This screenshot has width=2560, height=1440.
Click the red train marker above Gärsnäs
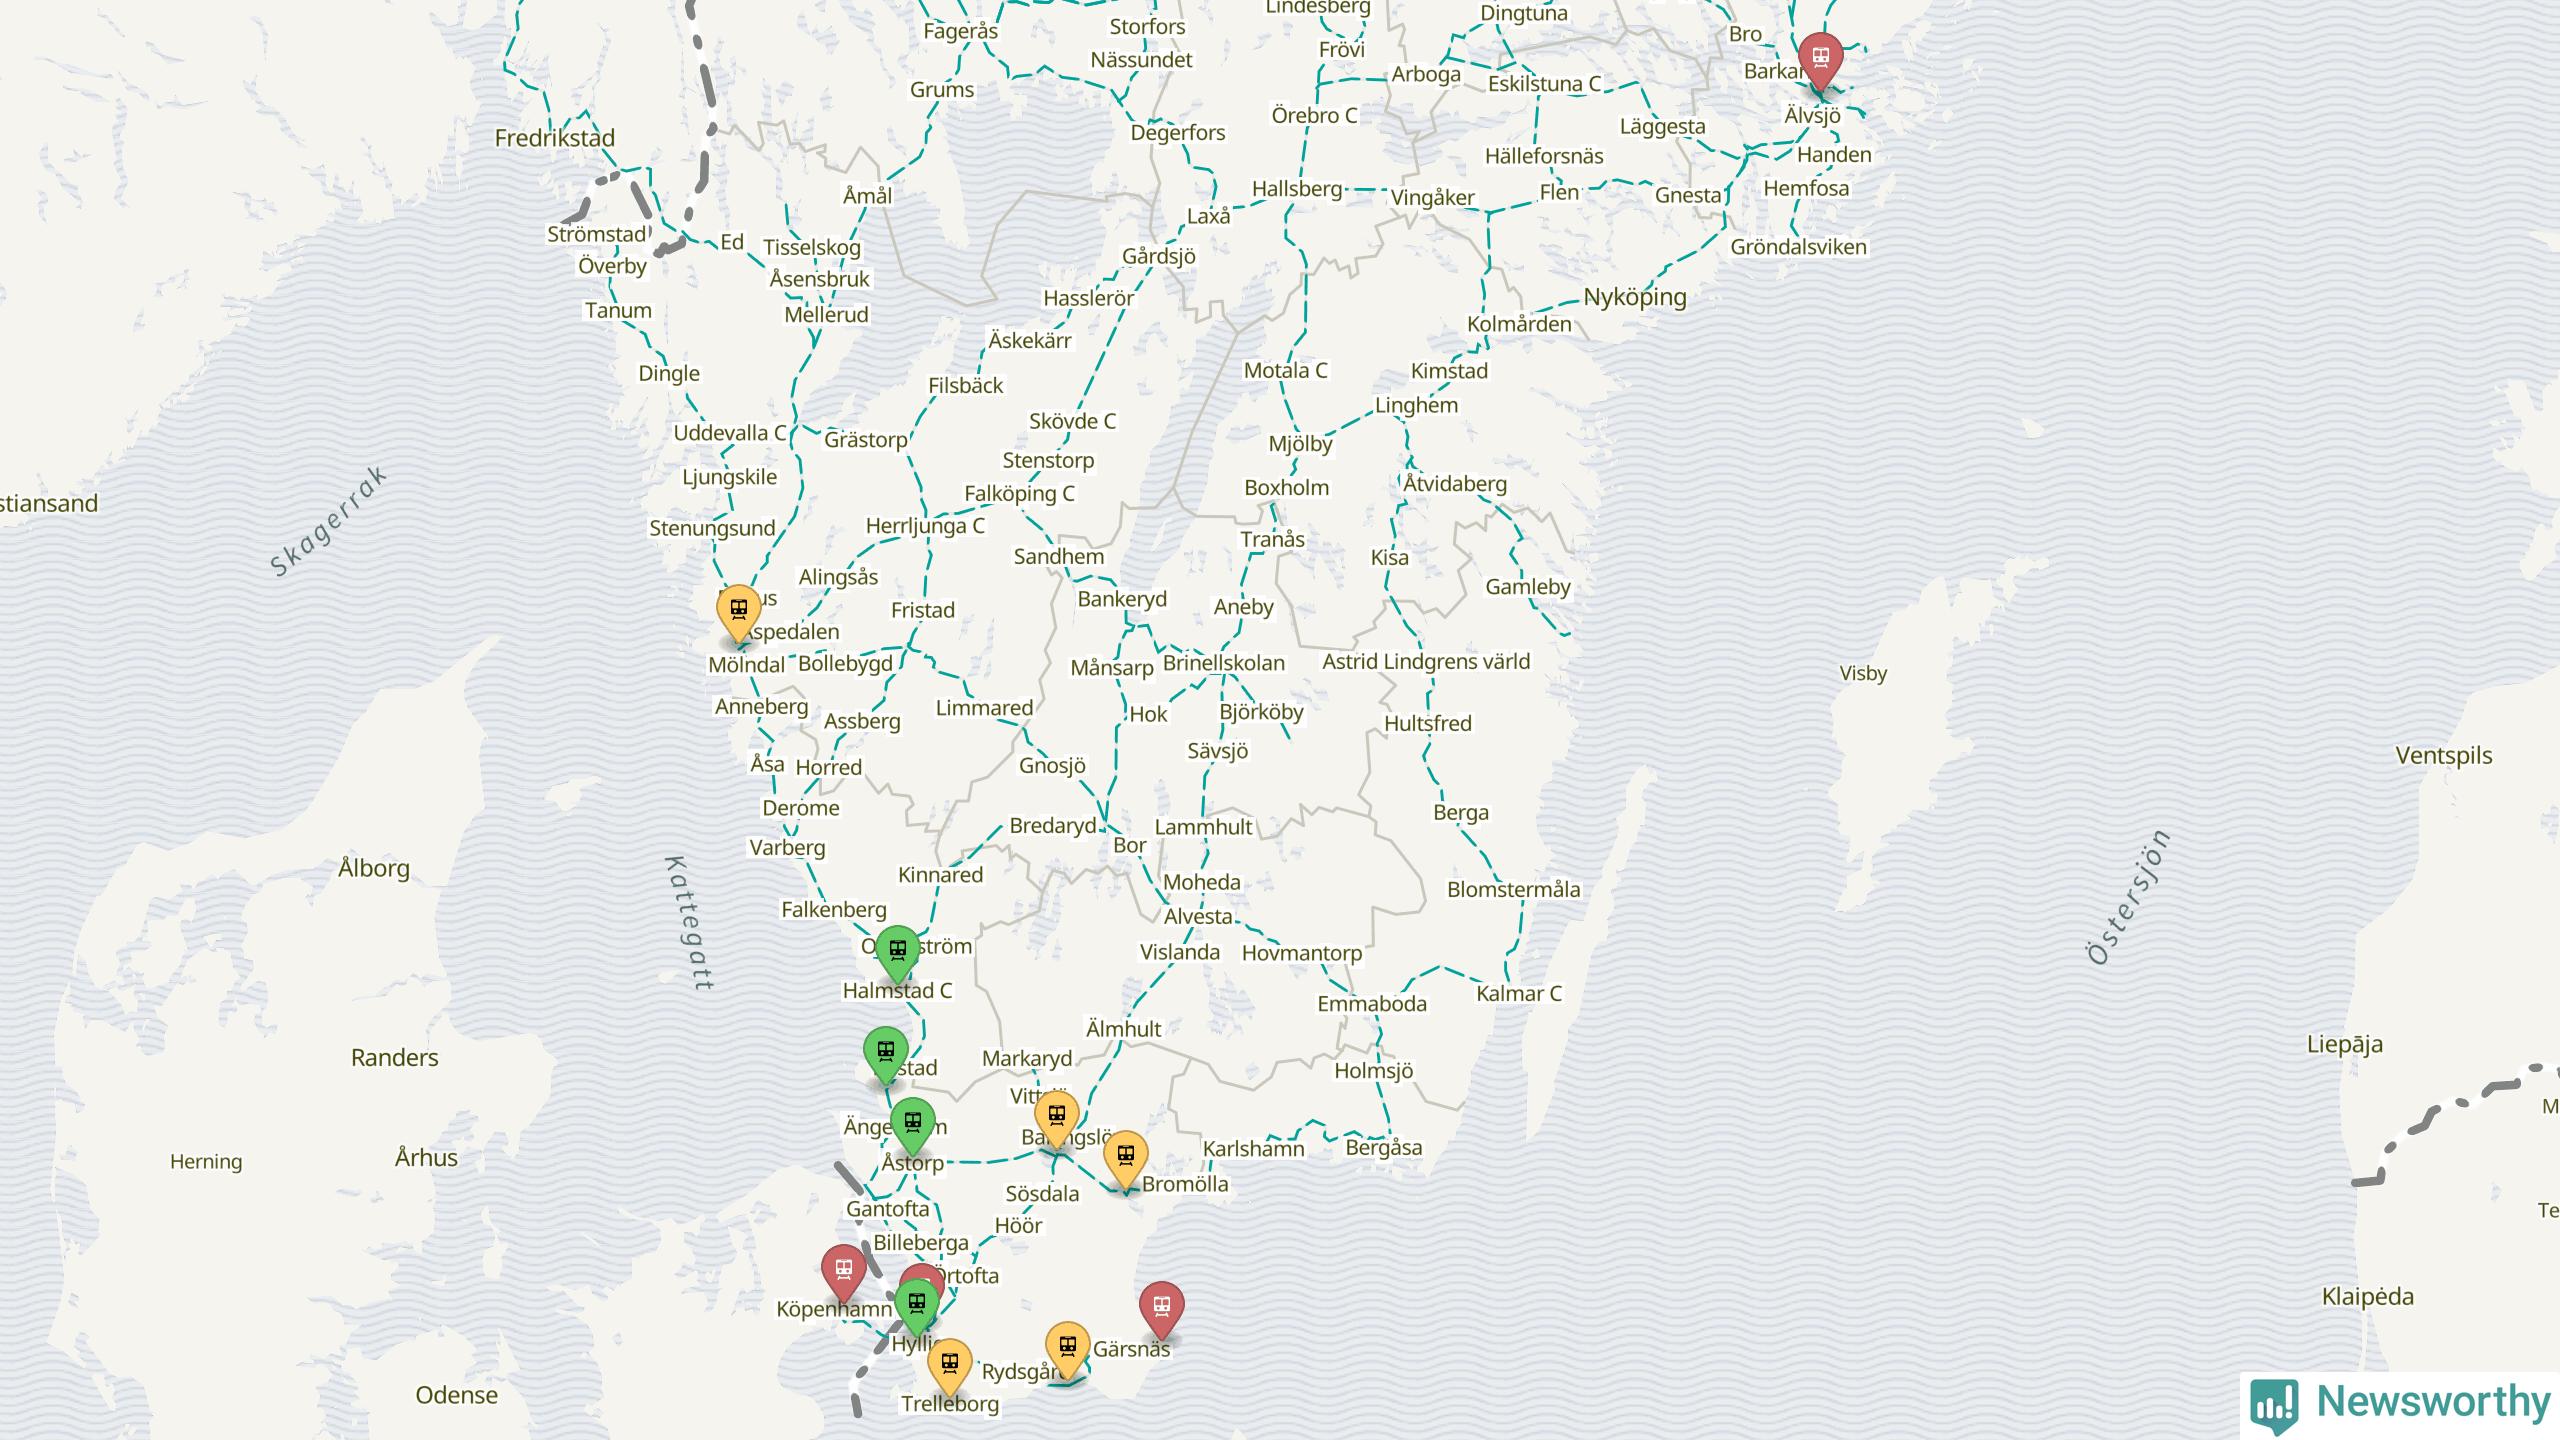pos(1162,1308)
